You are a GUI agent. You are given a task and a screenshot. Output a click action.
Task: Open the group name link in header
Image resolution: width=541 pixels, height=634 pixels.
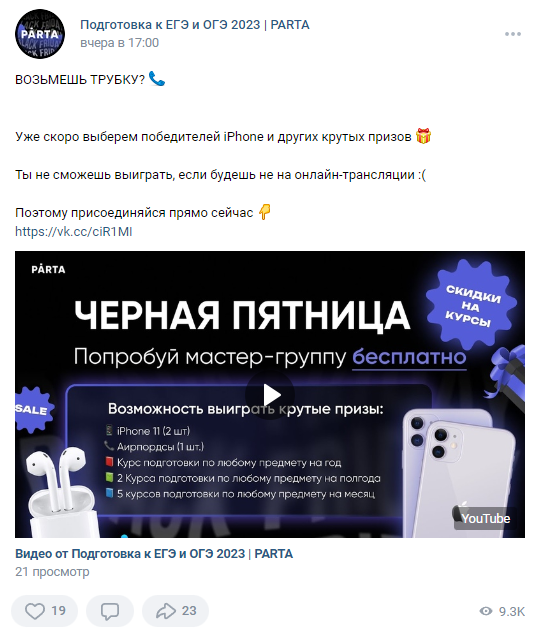click(x=194, y=25)
